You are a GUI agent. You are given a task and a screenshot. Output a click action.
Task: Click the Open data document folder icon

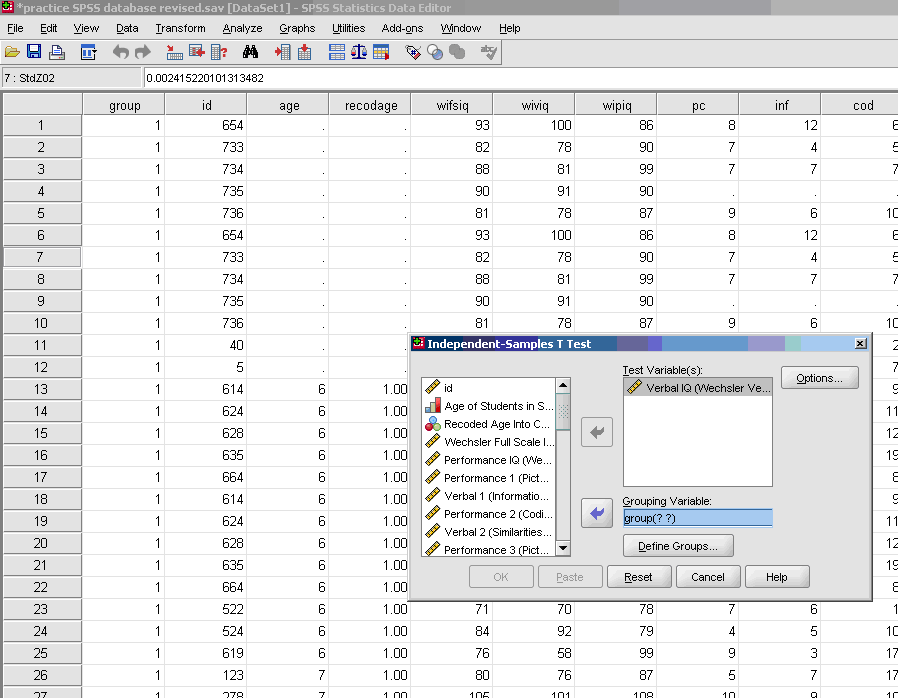[x=12, y=51]
